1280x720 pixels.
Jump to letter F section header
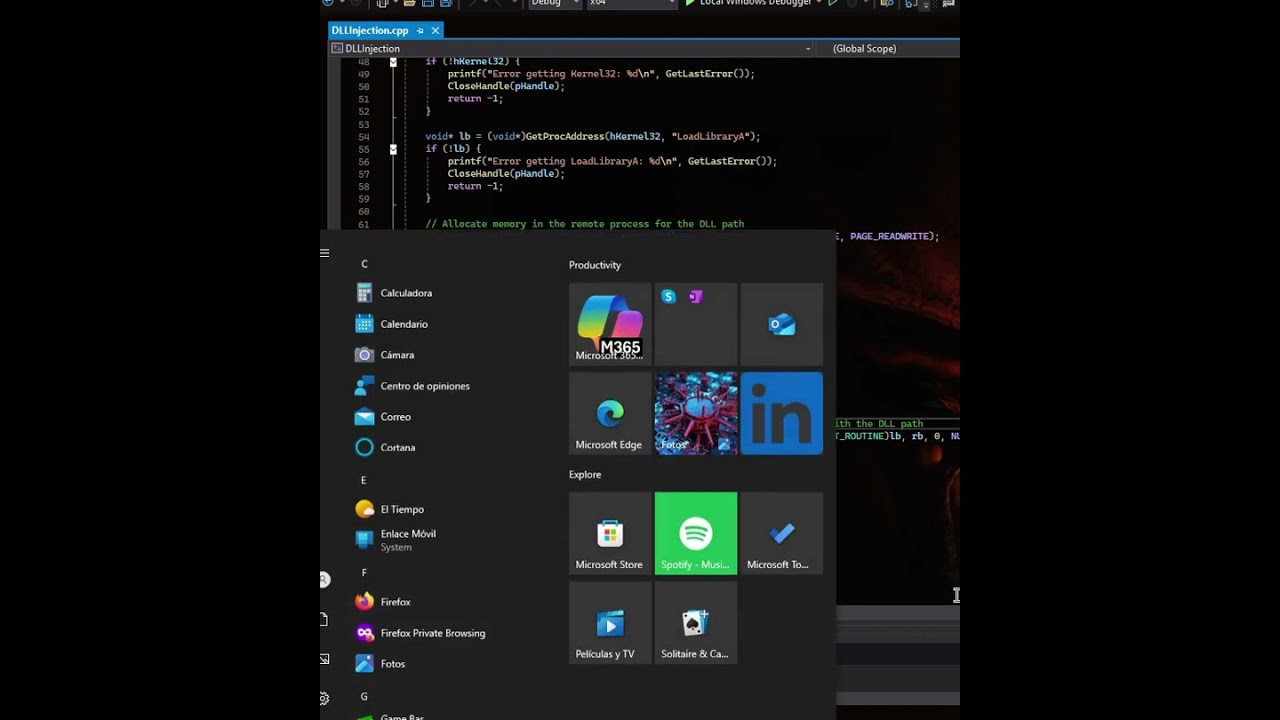point(364,573)
